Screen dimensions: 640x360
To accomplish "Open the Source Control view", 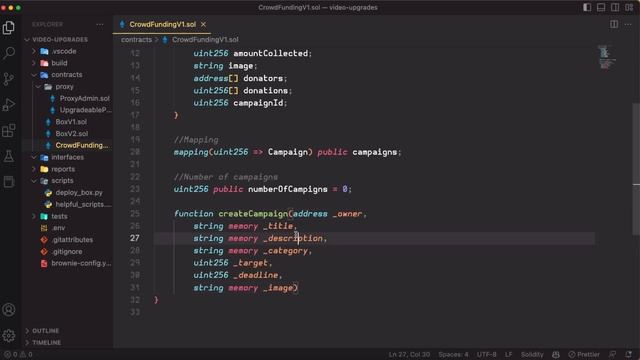I will click(x=9, y=79).
